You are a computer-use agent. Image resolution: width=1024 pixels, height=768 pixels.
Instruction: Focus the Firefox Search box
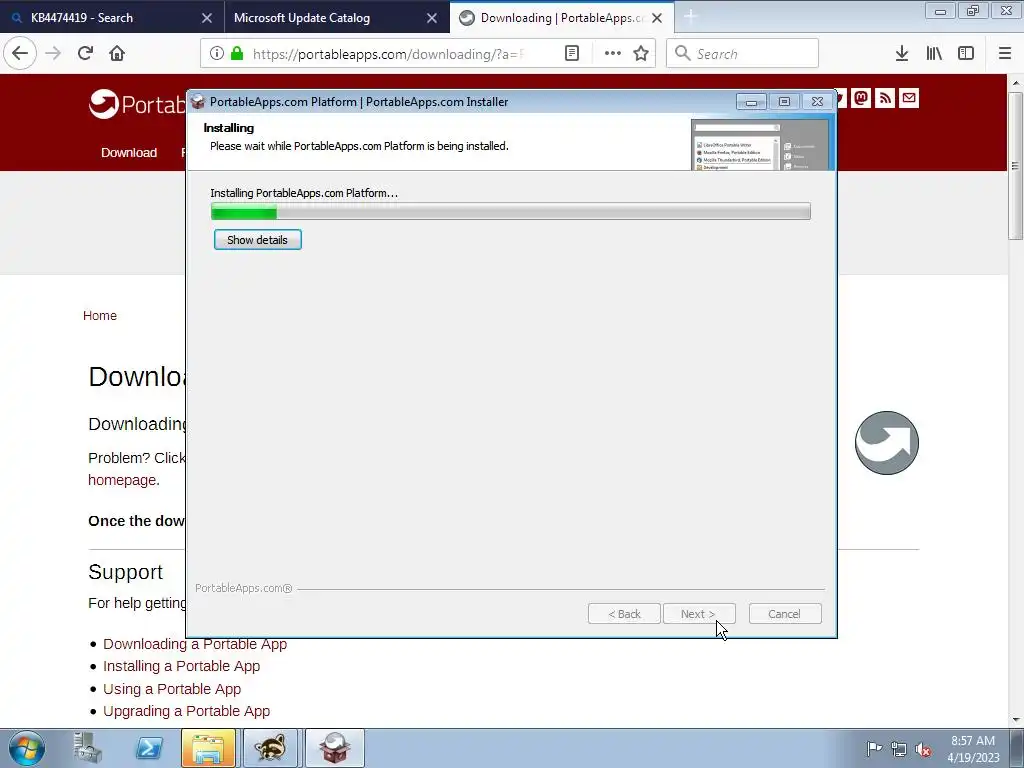(x=742, y=54)
